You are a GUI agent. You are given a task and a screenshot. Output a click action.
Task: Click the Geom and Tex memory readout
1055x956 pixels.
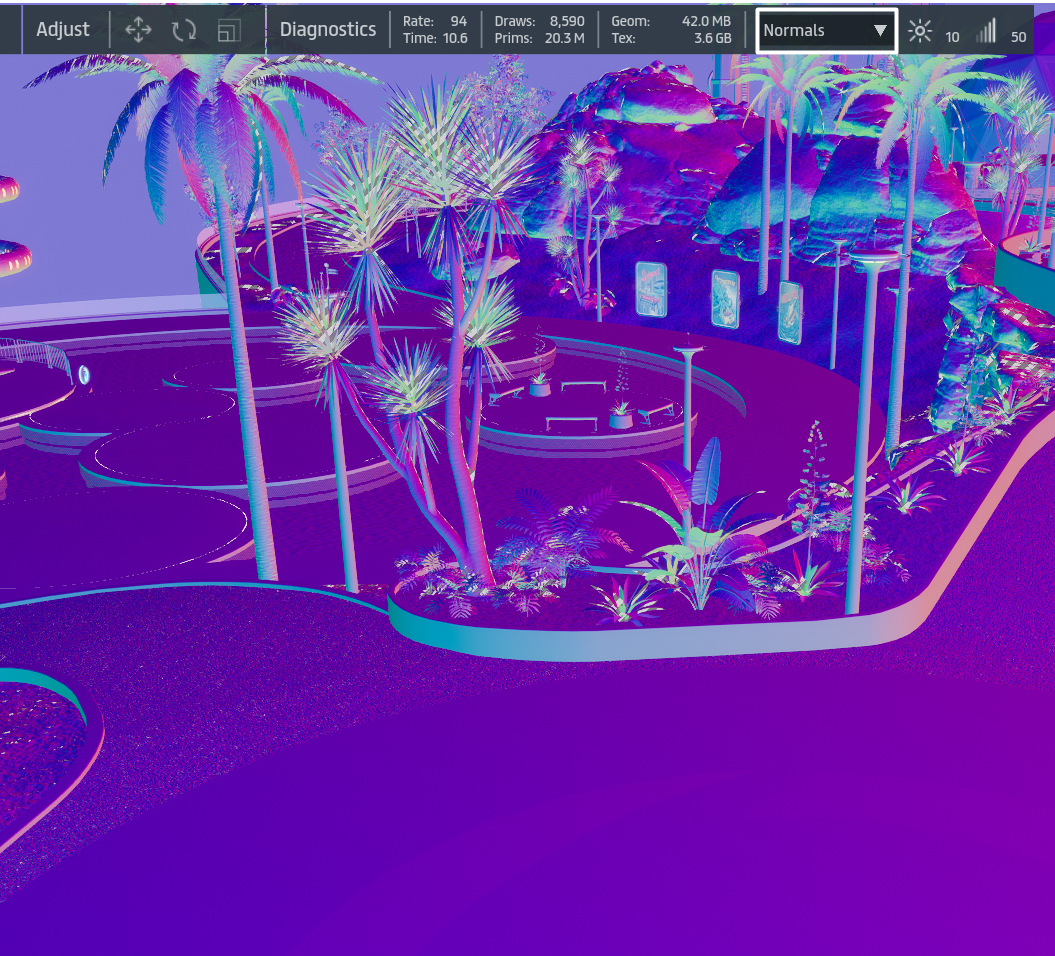[x=671, y=30]
